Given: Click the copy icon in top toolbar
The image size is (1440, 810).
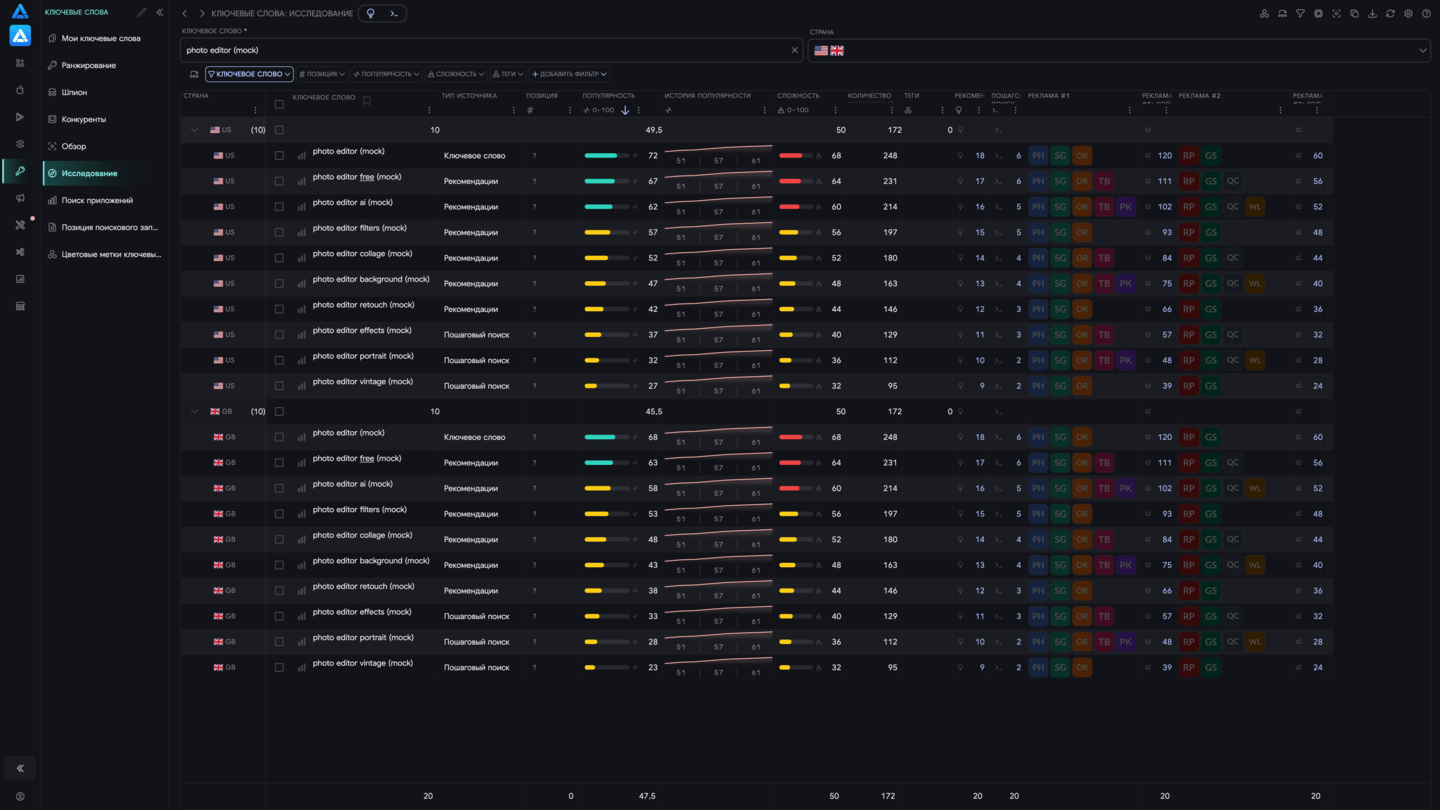Looking at the screenshot, I should [1354, 14].
